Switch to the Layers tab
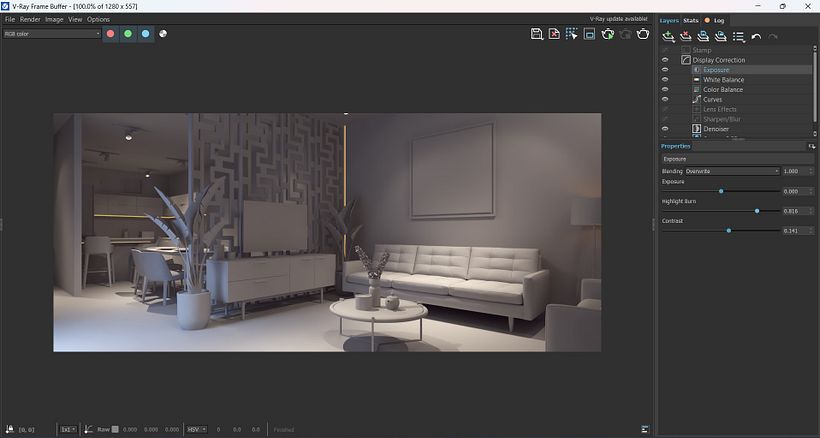Viewport: 820px width, 438px height. tap(669, 20)
